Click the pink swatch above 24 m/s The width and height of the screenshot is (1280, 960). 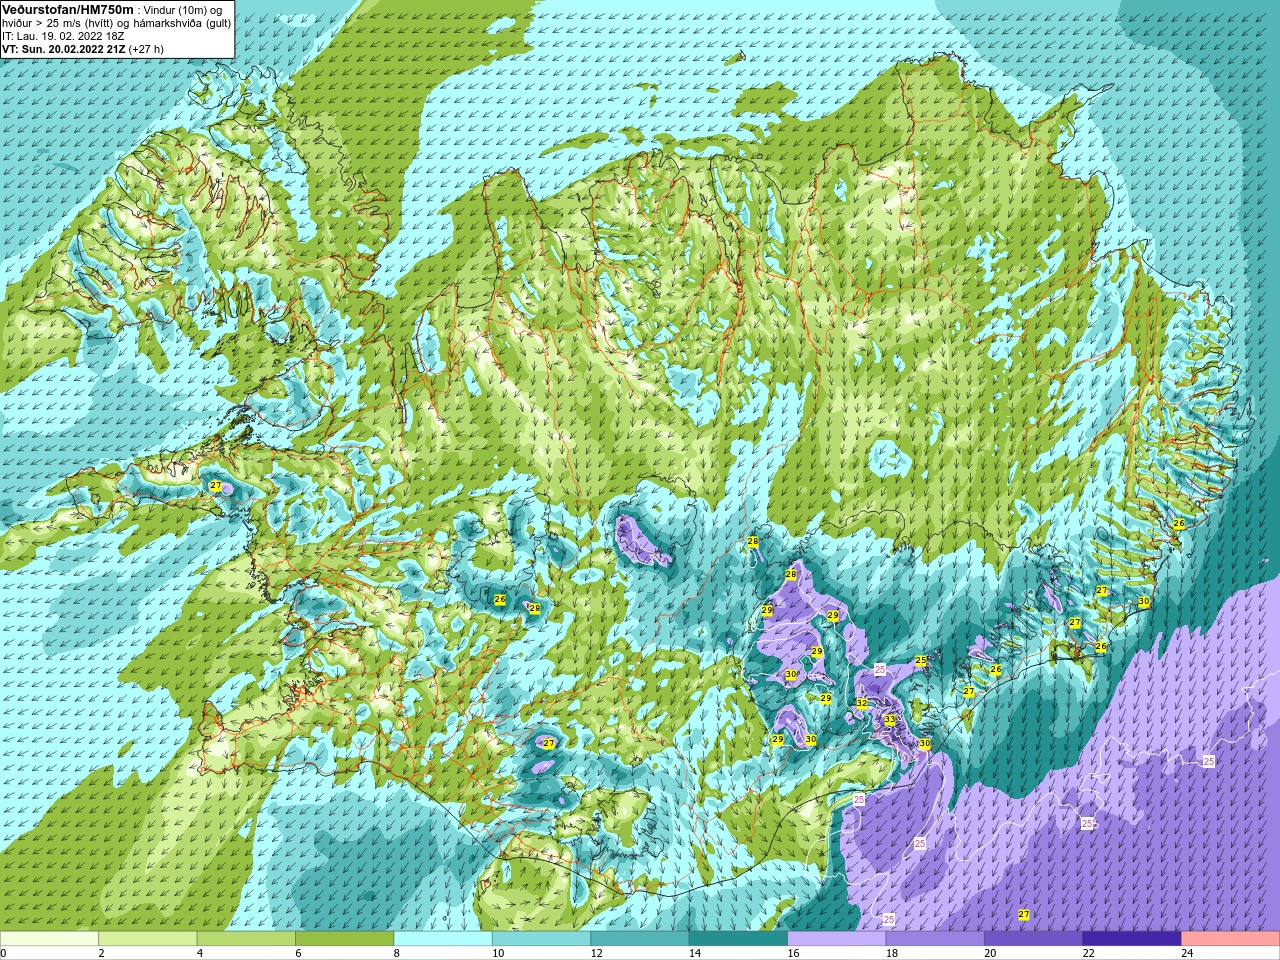tap(1231, 939)
